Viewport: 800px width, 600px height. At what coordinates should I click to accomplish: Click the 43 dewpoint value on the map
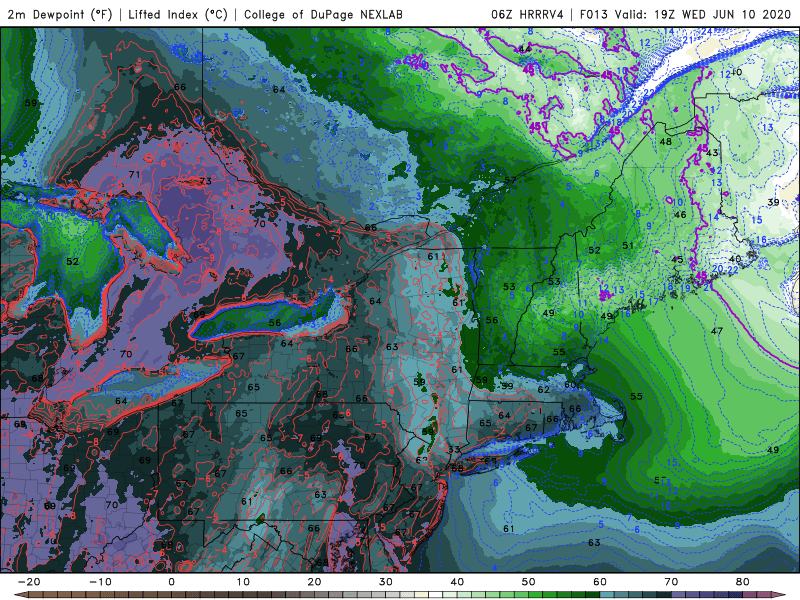coord(712,153)
